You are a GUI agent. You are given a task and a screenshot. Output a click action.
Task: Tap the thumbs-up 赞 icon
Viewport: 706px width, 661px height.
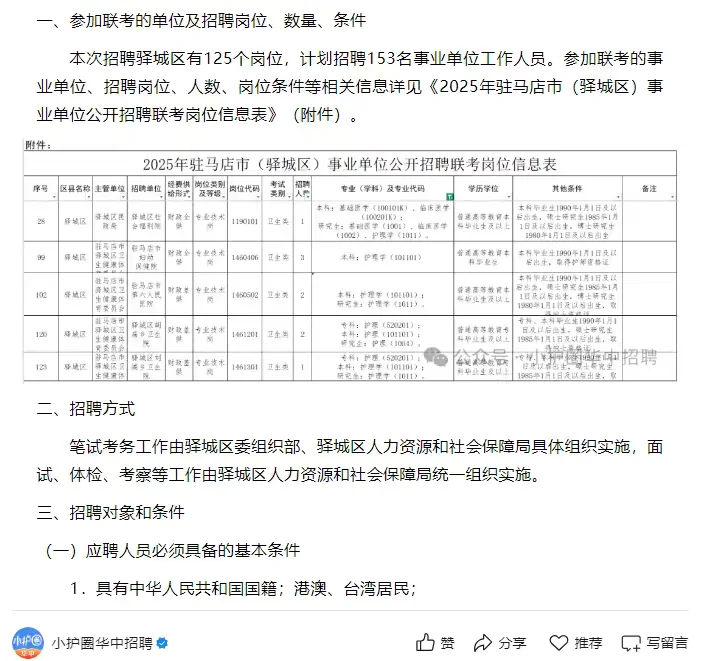point(425,643)
